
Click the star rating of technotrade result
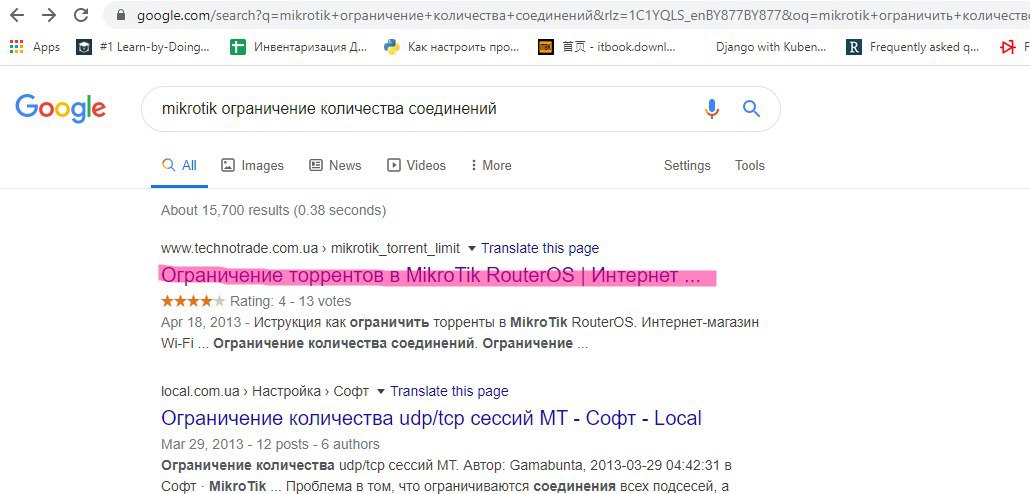(x=193, y=302)
